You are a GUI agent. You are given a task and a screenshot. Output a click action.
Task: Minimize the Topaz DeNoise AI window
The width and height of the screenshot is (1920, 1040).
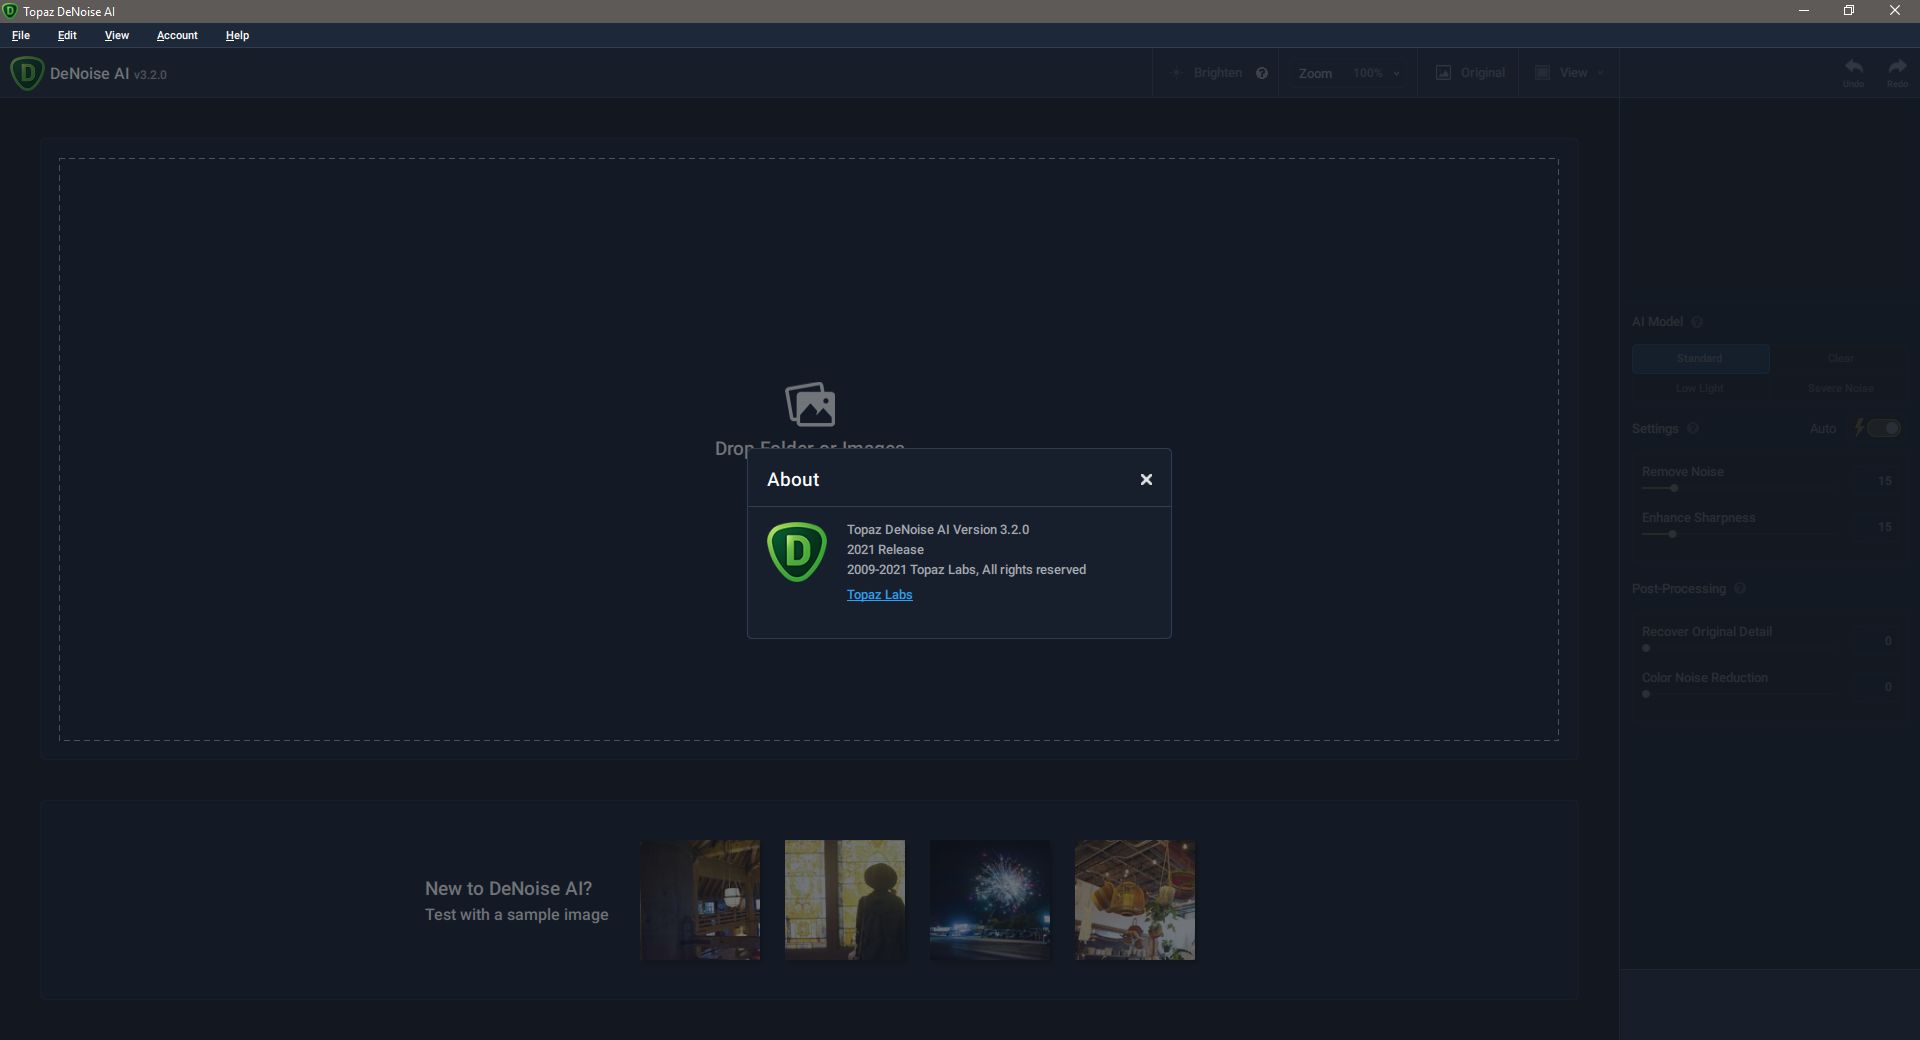tap(1804, 11)
